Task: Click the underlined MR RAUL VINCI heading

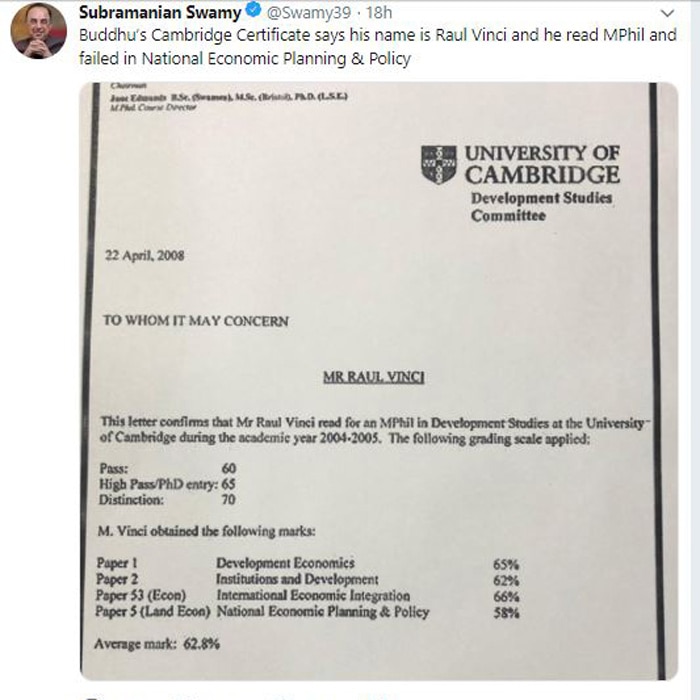Action: 374,378
